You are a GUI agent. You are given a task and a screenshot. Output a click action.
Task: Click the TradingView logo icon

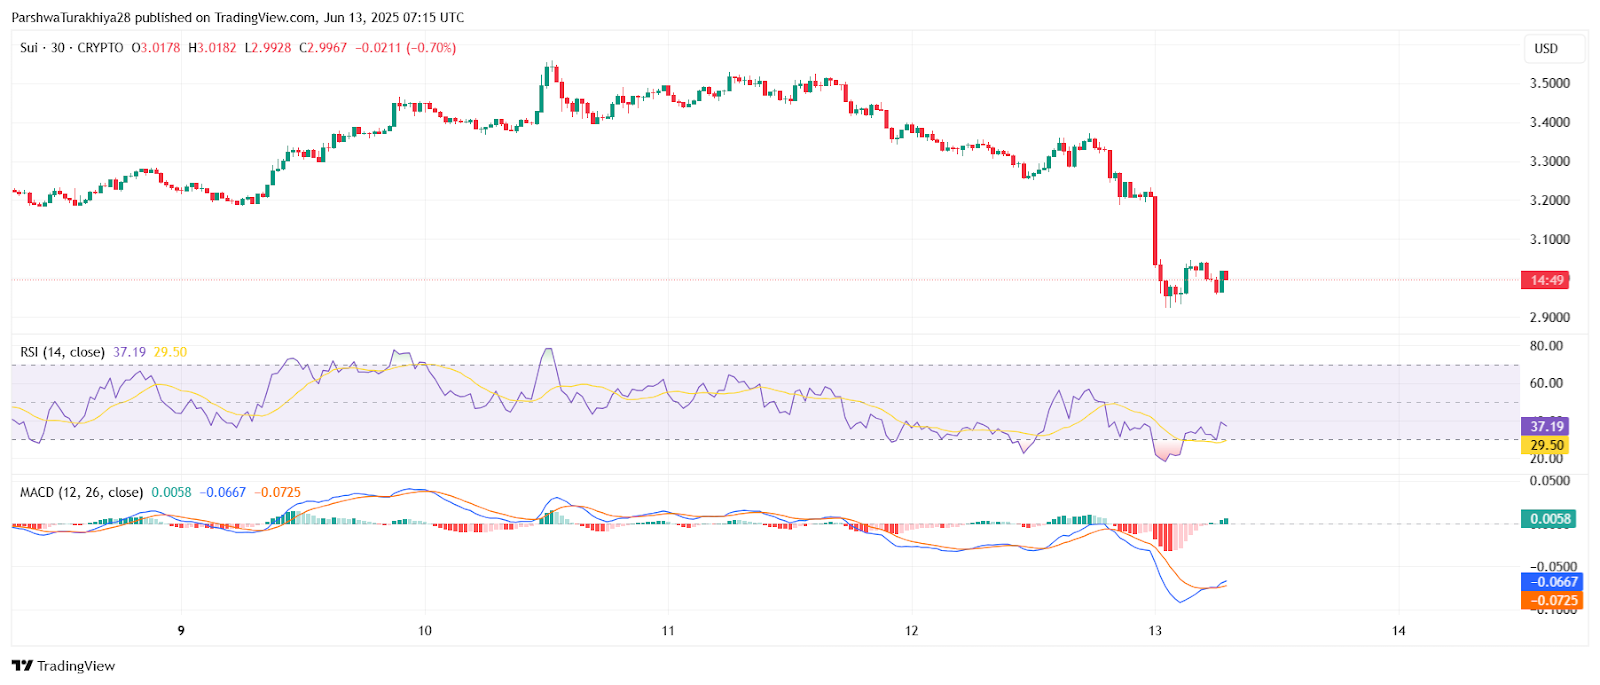click(x=22, y=666)
